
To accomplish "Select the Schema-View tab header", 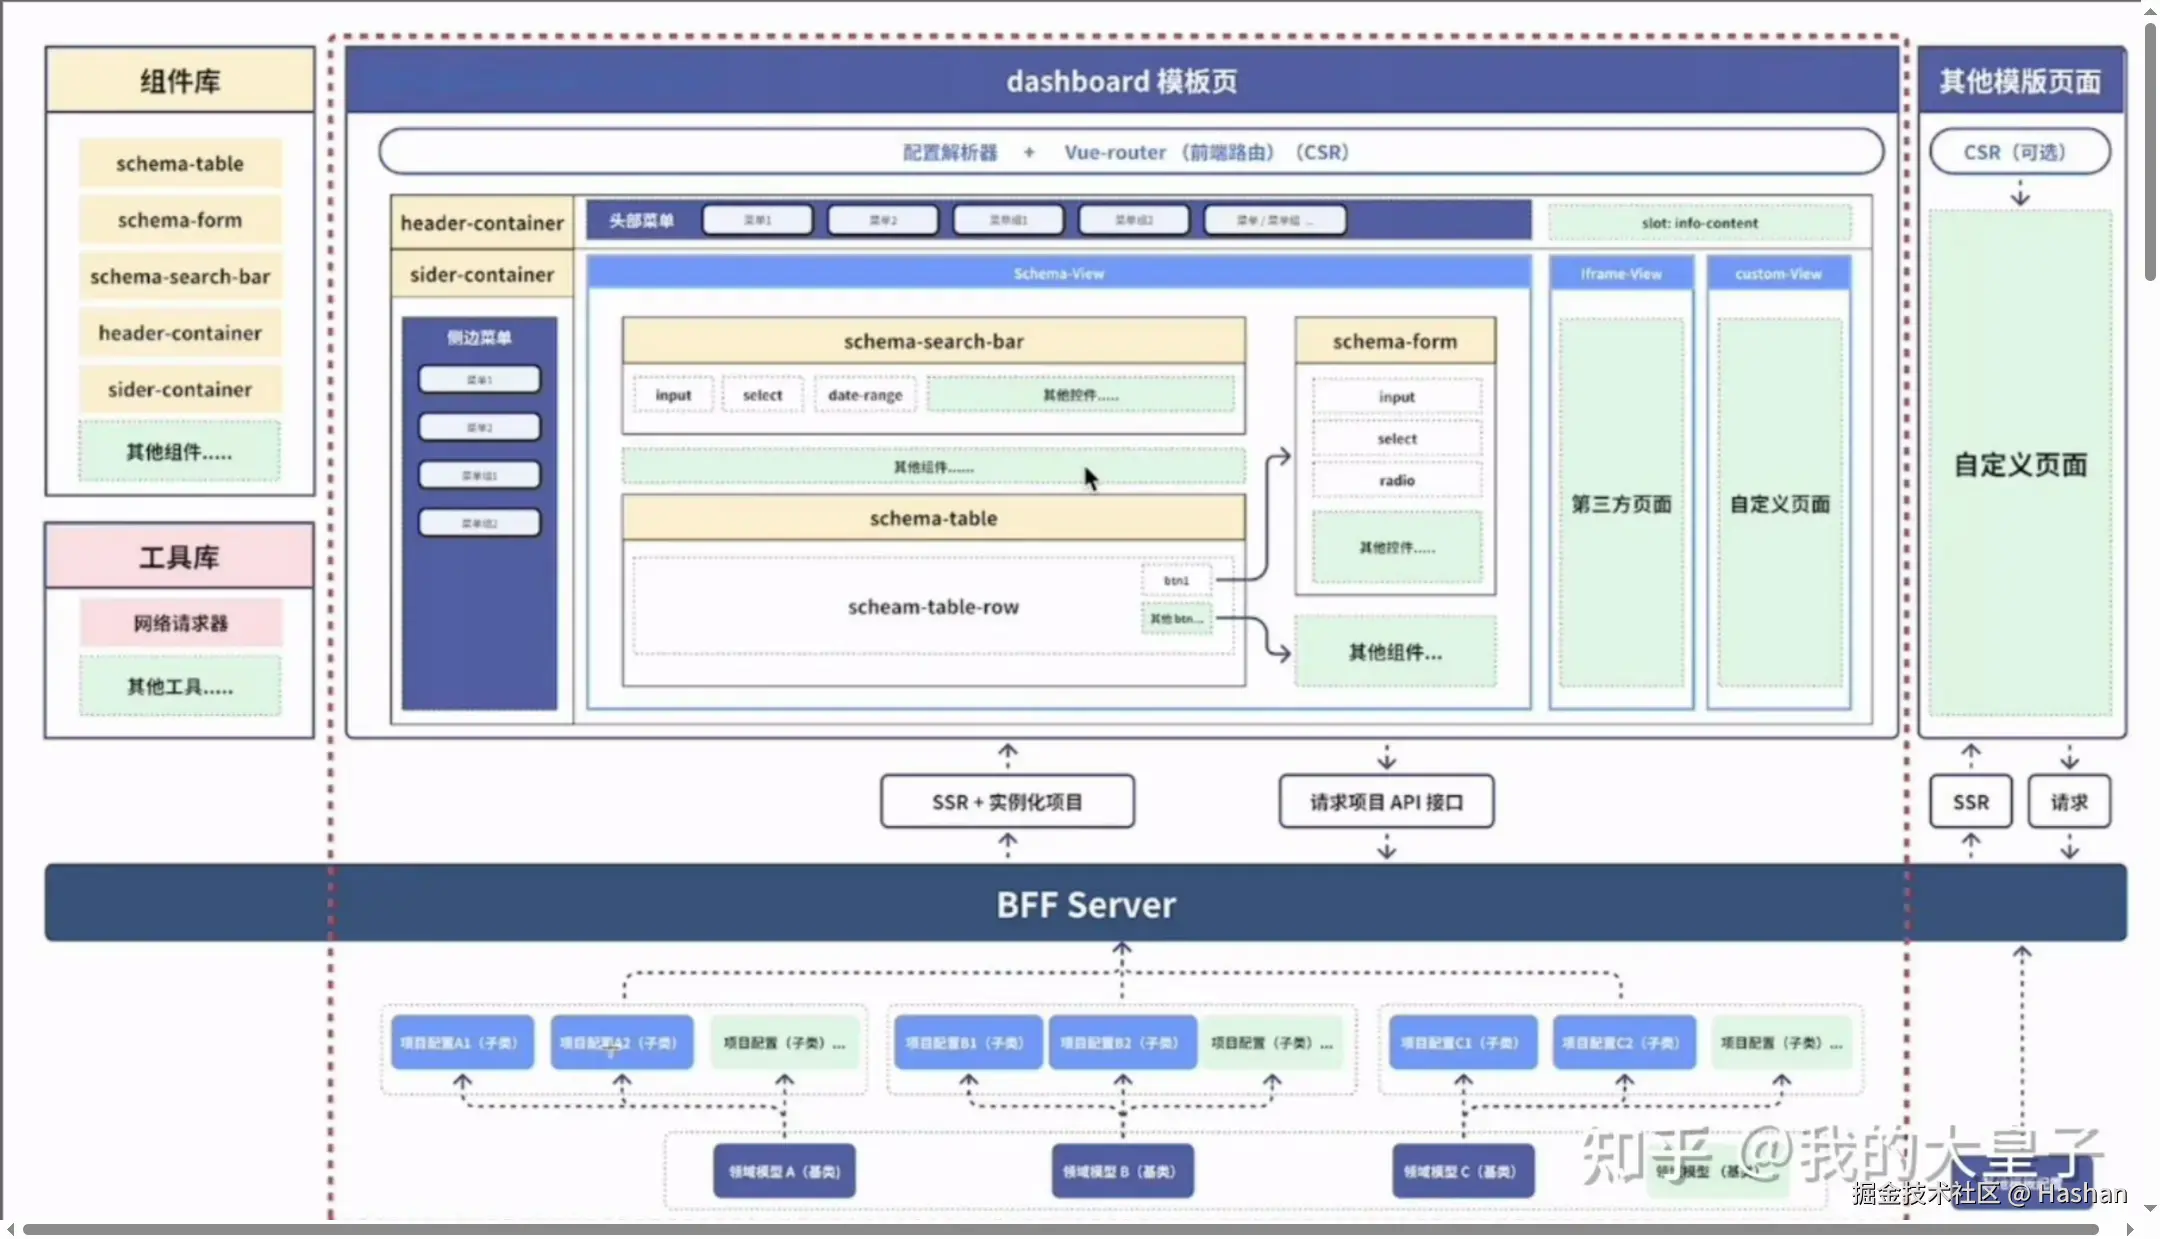I will click(x=1058, y=273).
